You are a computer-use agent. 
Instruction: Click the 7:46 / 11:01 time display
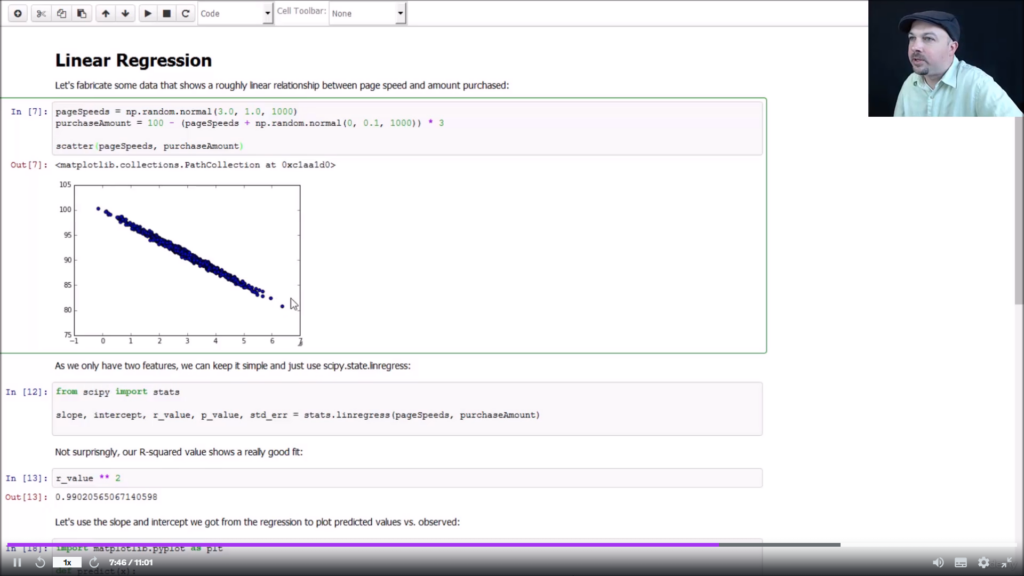click(x=131, y=562)
